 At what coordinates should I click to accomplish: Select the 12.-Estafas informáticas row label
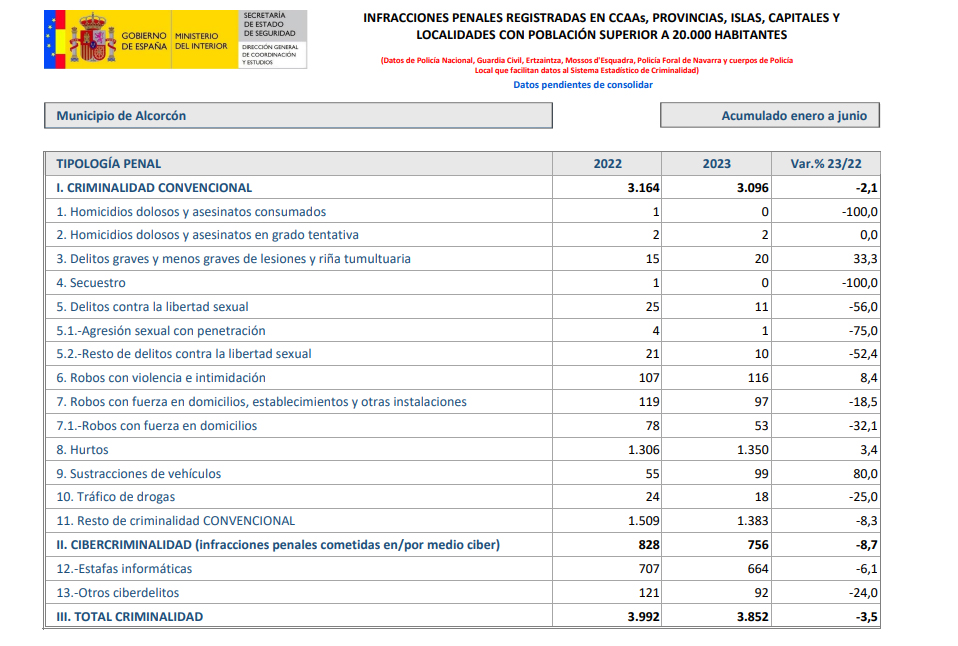124,569
